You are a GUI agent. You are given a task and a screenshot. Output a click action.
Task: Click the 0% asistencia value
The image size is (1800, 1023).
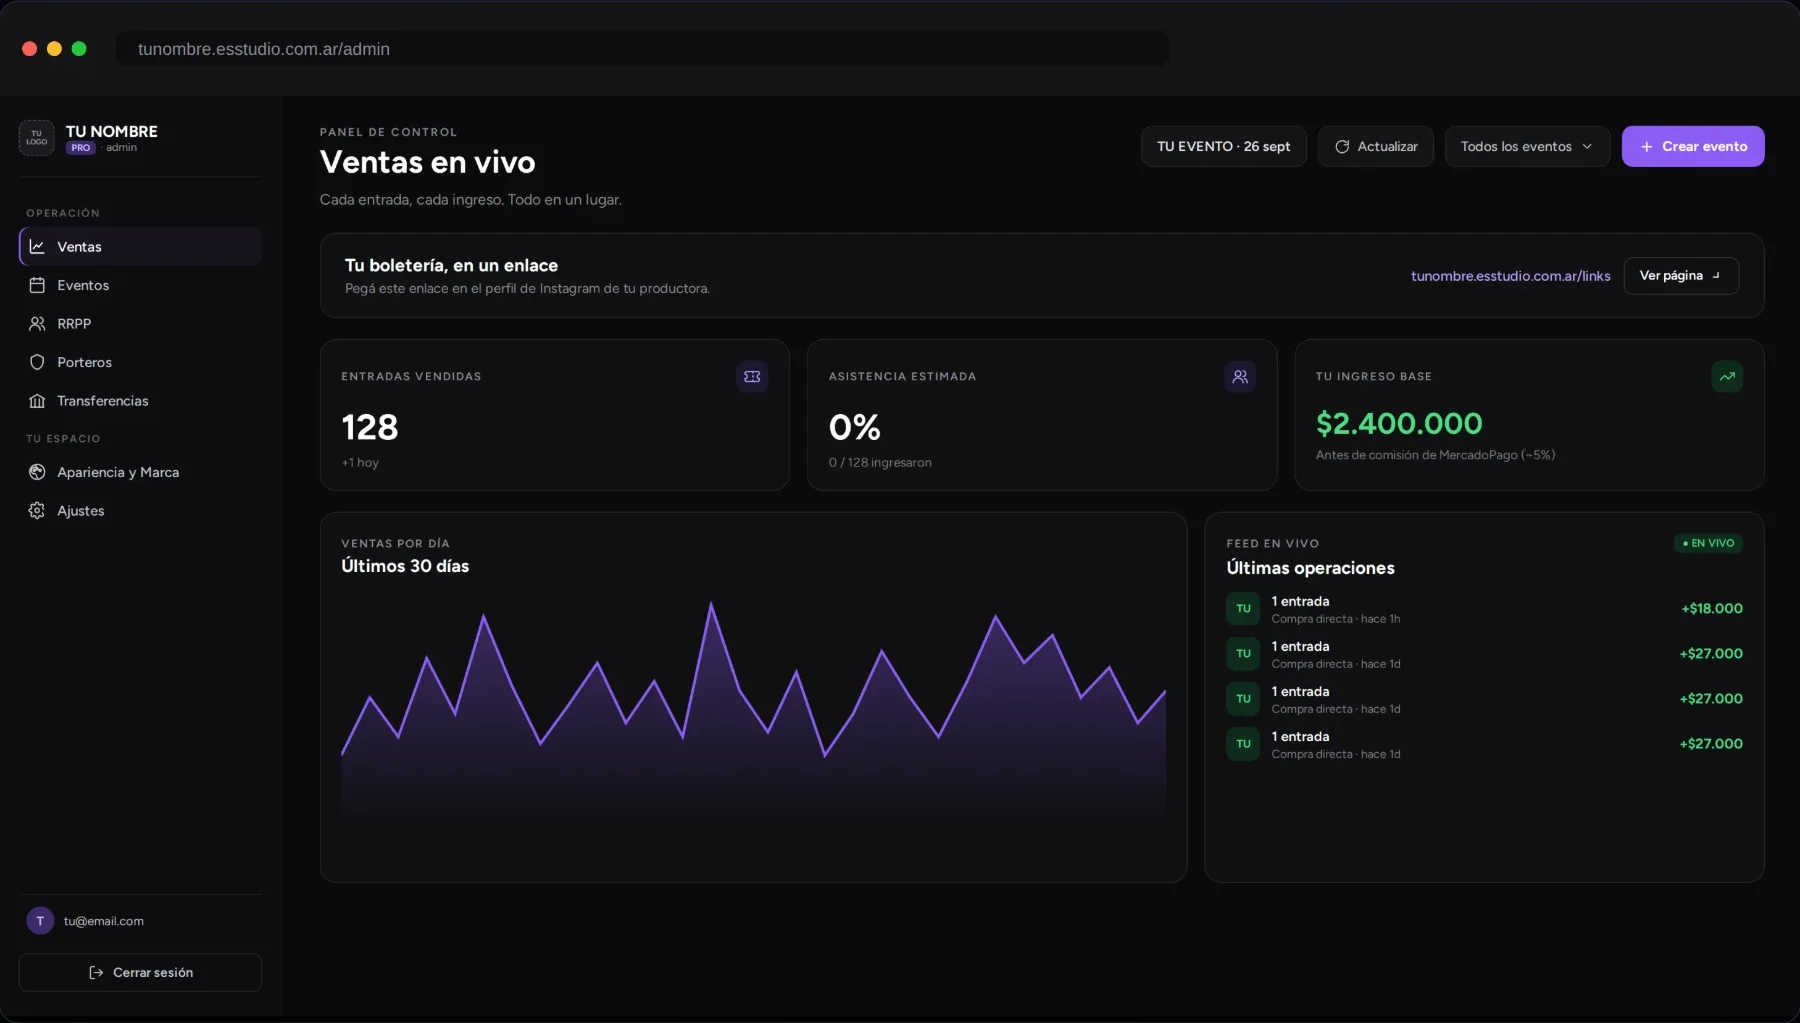(855, 428)
